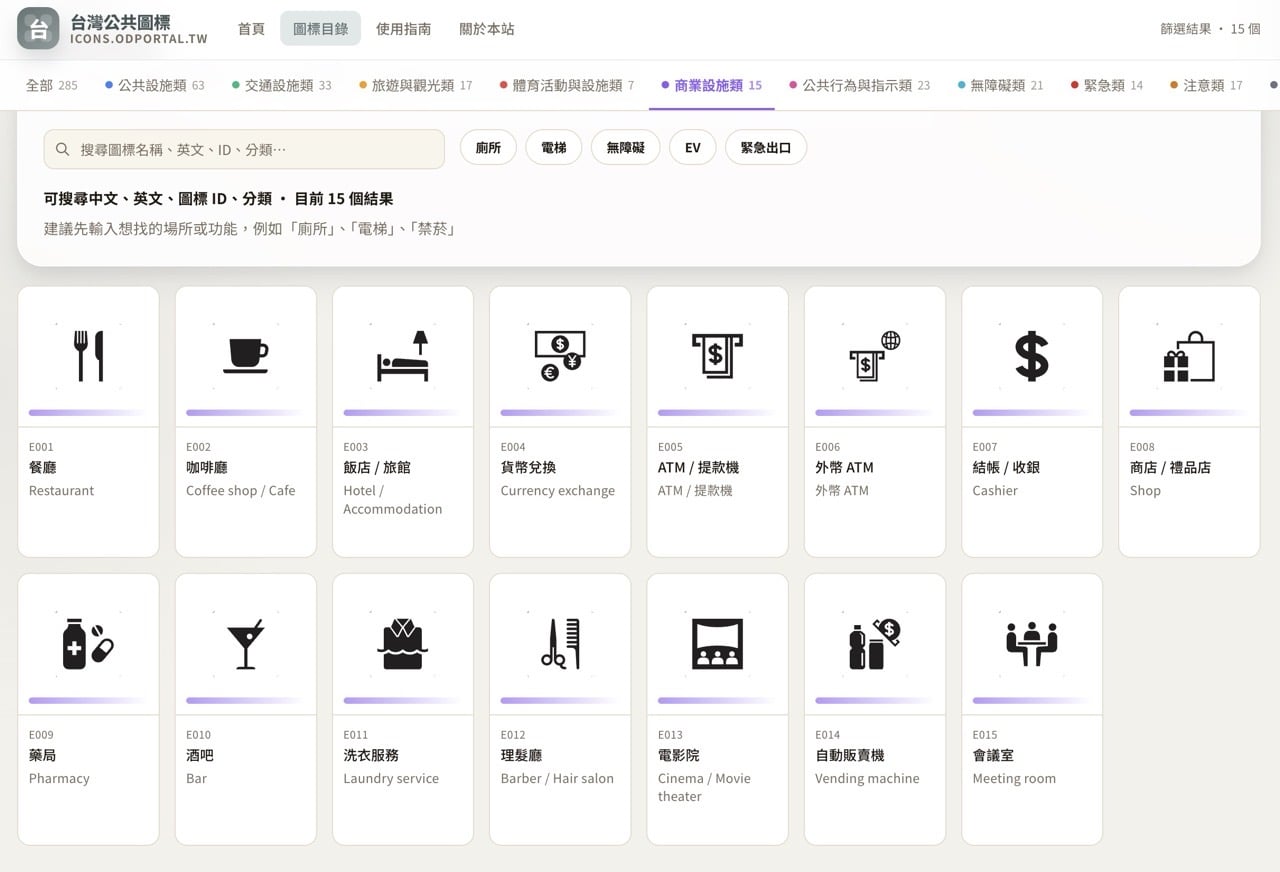The width and height of the screenshot is (1280, 872).
Task: Select the Barber / Hair salon scissors icon
Action: click(559, 643)
